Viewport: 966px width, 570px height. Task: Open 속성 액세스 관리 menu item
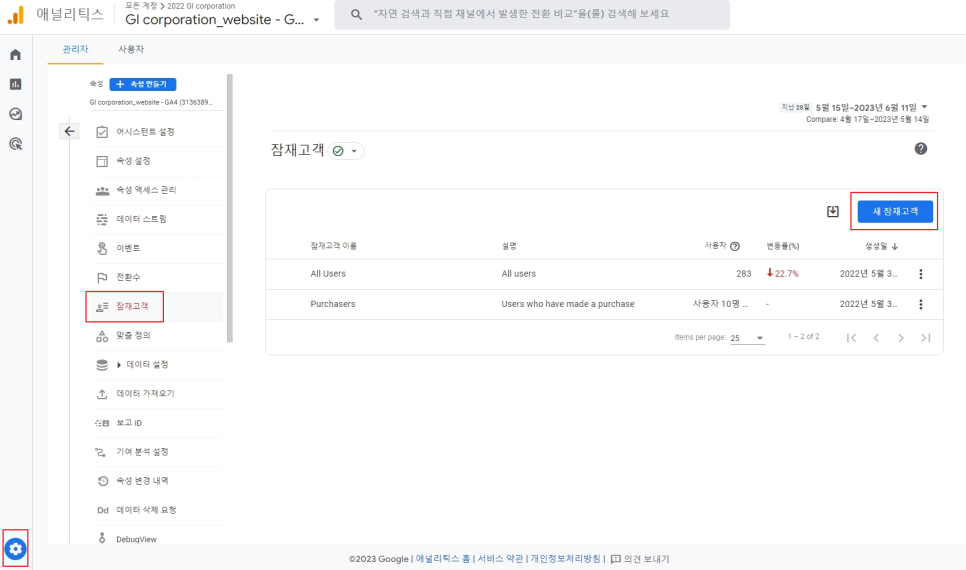[x=157, y=190]
